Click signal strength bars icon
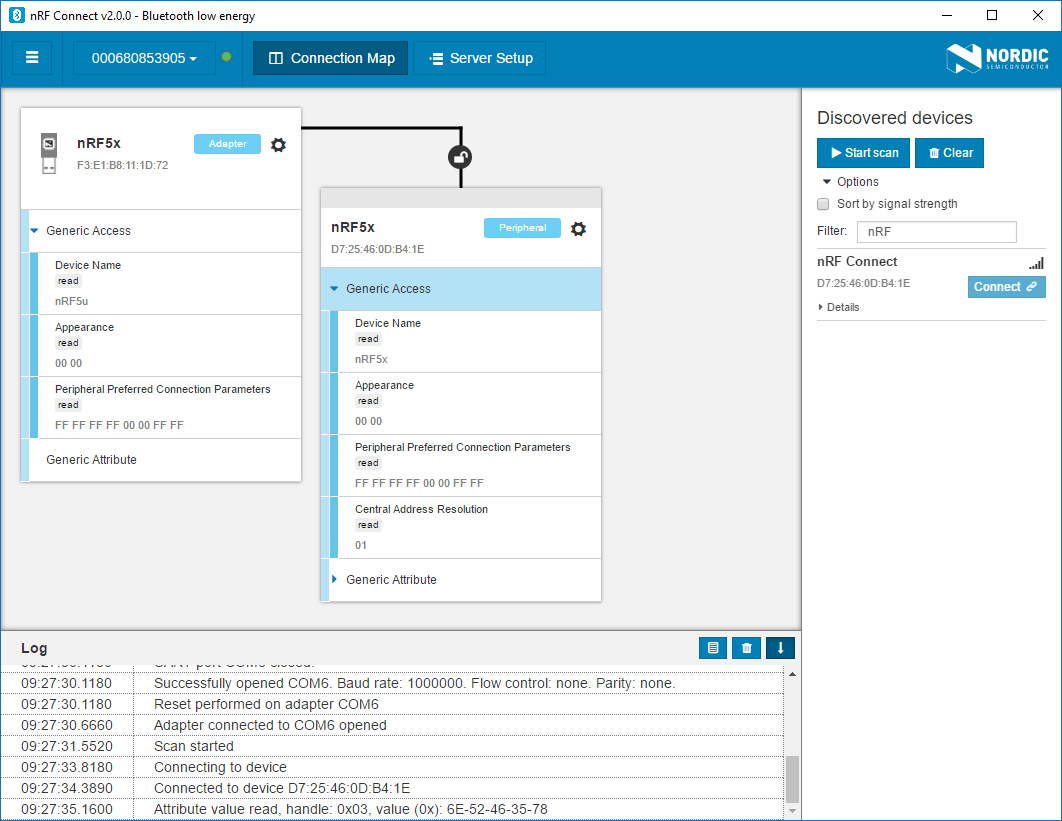This screenshot has height=821, width=1062. click(1036, 263)
